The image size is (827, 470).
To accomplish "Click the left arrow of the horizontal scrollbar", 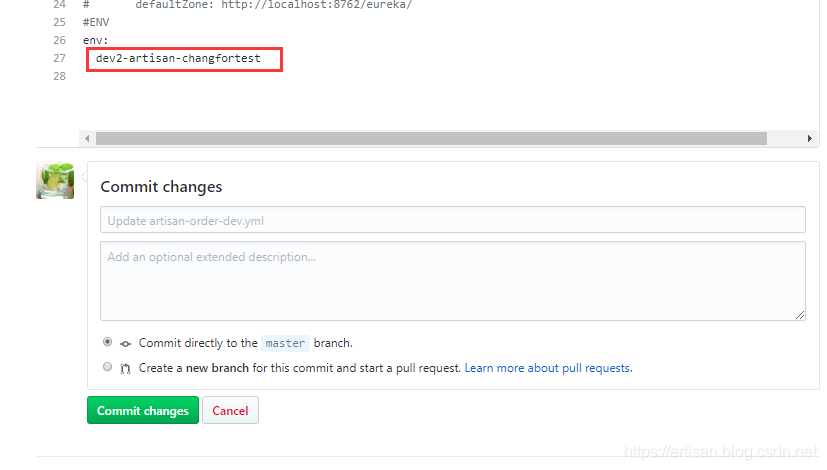I will point(87,139).
